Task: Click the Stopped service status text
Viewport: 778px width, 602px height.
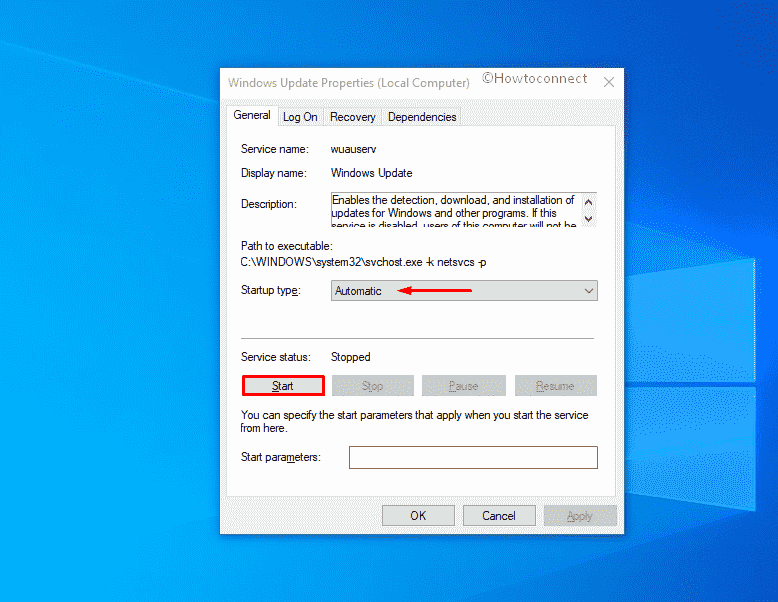Action: [x=350, y=357]
